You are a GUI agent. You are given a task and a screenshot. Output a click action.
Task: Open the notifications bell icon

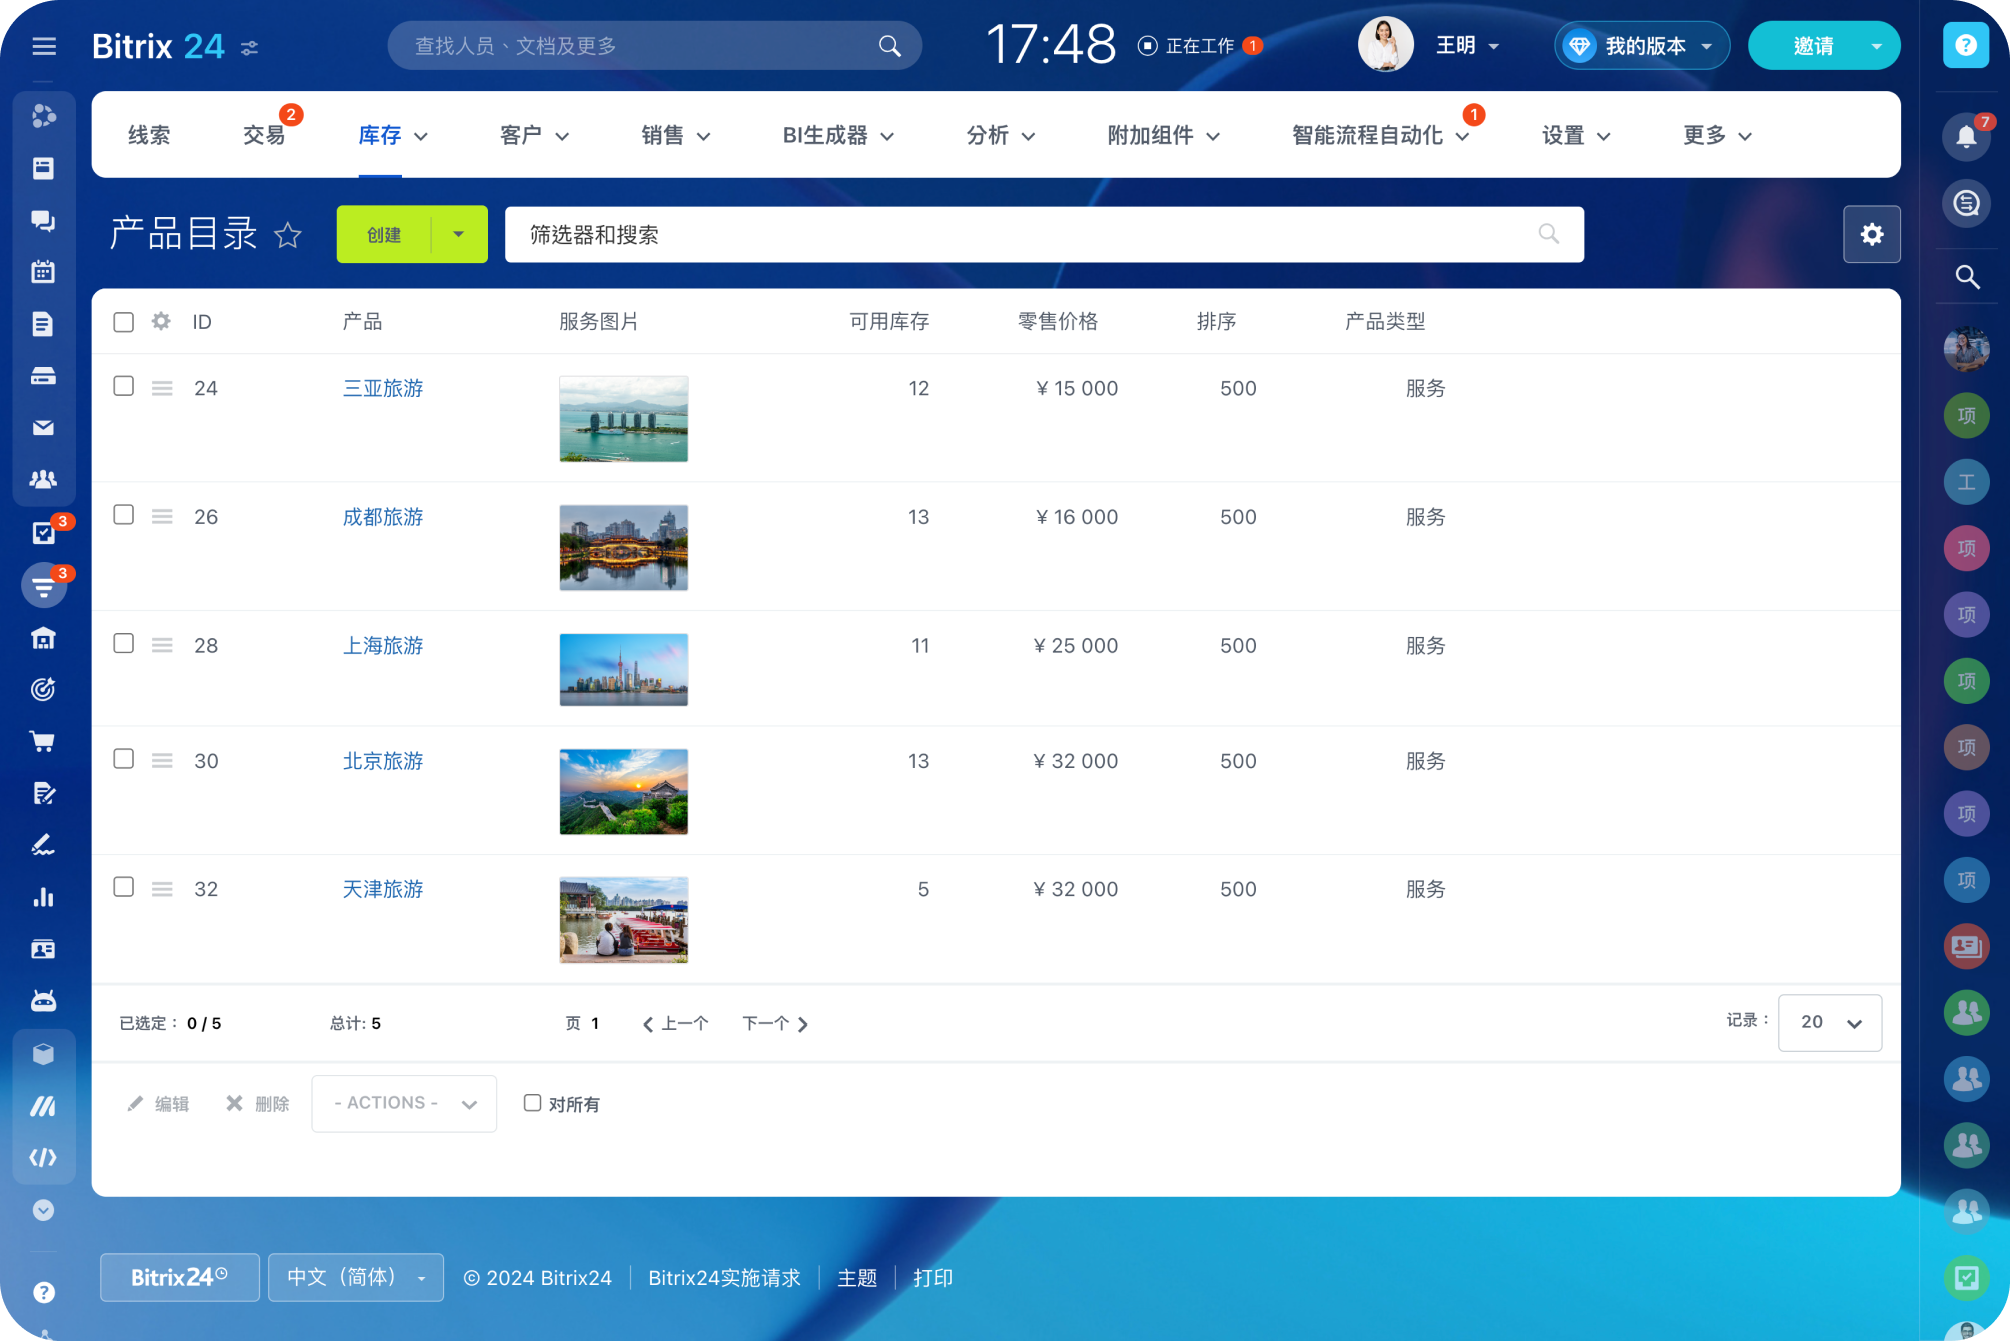point(1965,136)
